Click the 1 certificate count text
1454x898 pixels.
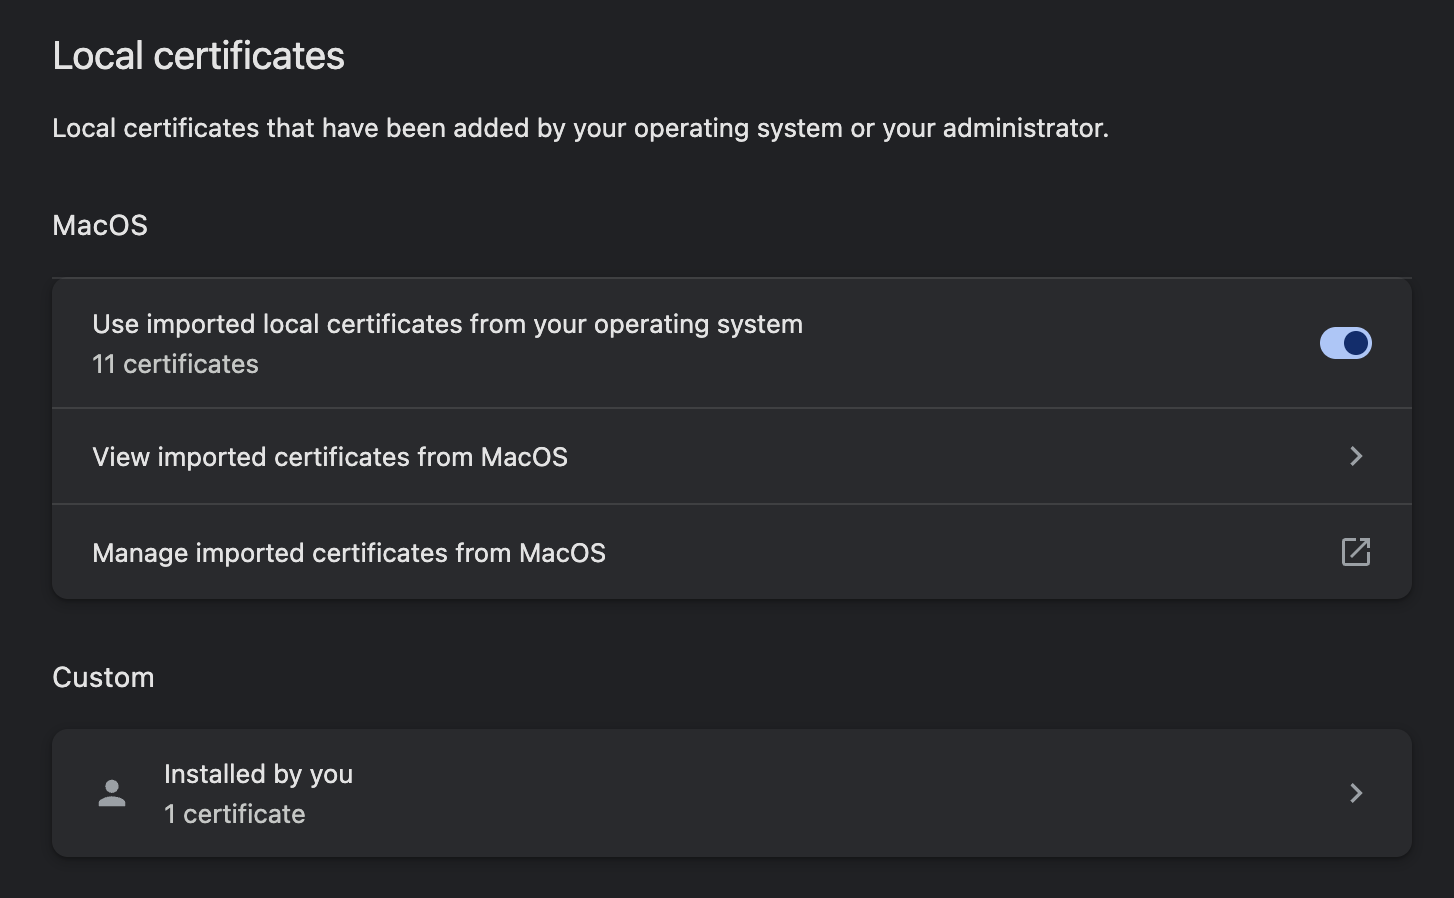[235, 814]
